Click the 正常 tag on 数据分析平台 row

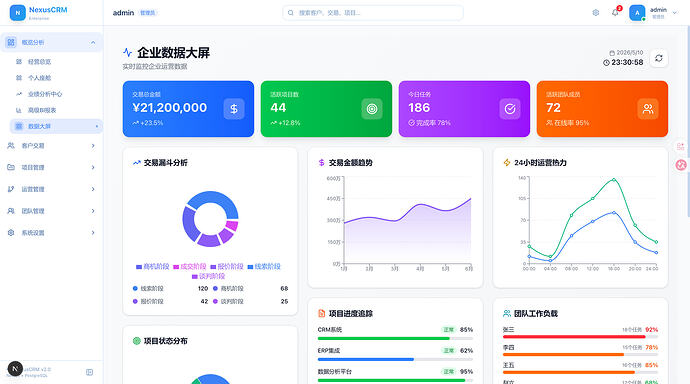(448, 372)
